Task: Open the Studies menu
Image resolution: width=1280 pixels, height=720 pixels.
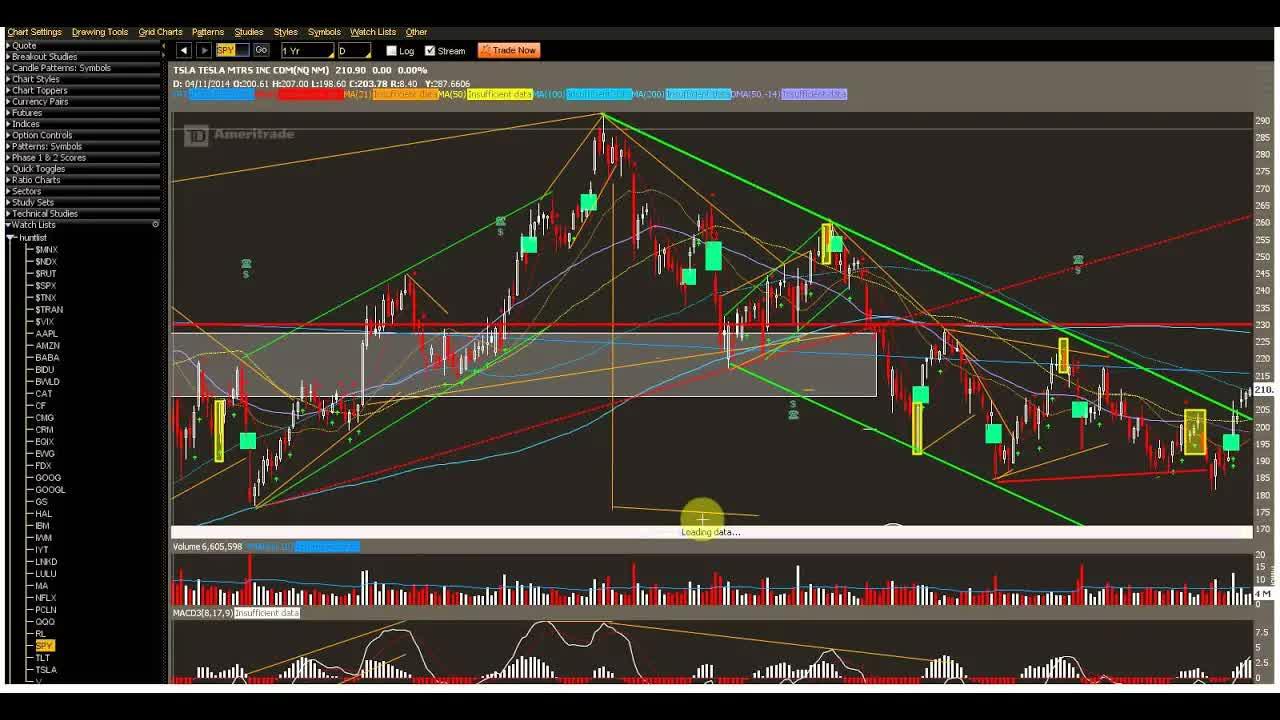Action: 249,32
